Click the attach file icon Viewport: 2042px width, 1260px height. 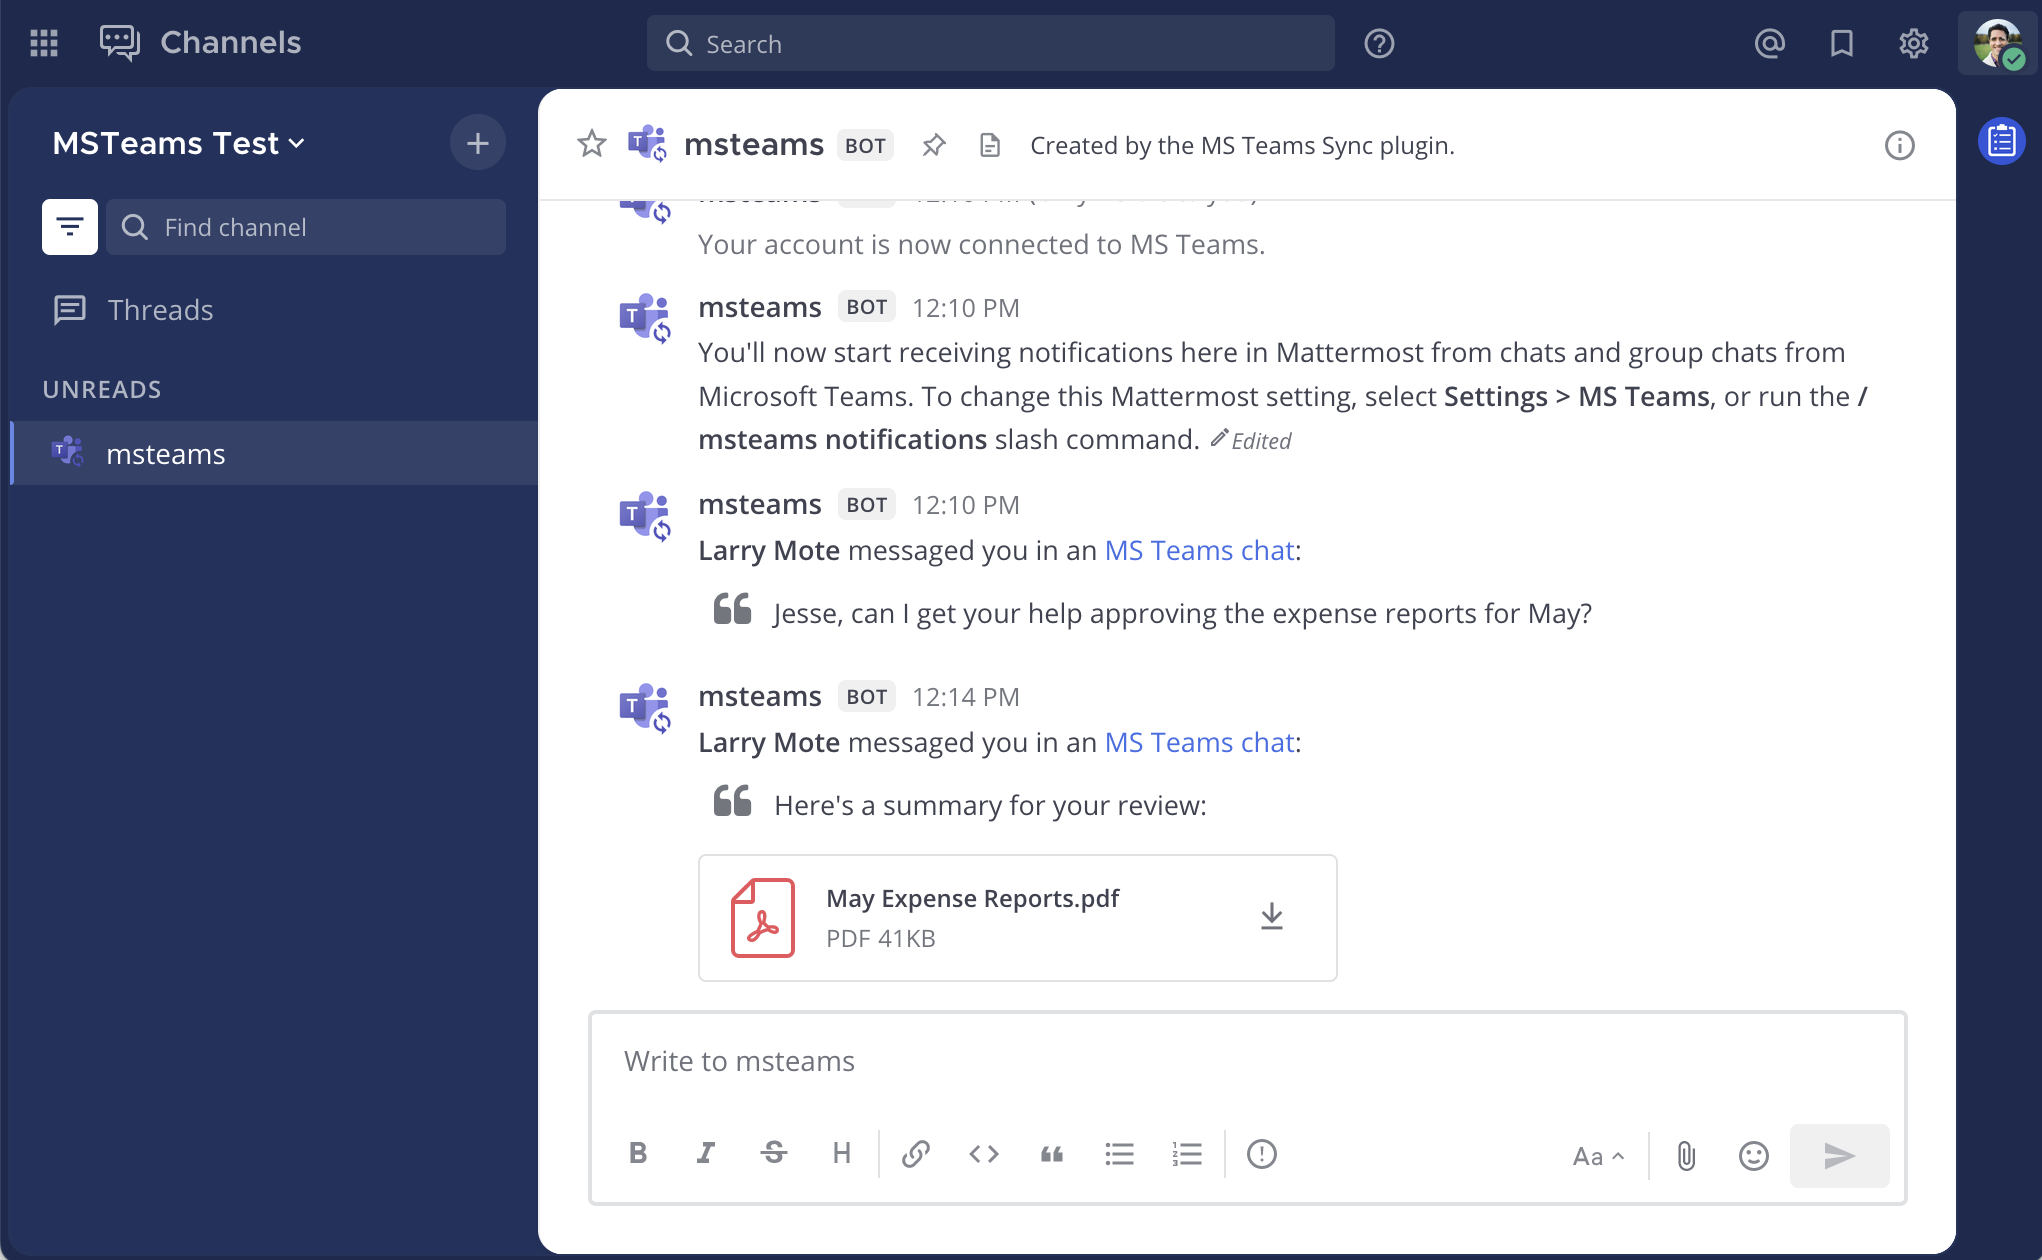coord(1685,1152)
